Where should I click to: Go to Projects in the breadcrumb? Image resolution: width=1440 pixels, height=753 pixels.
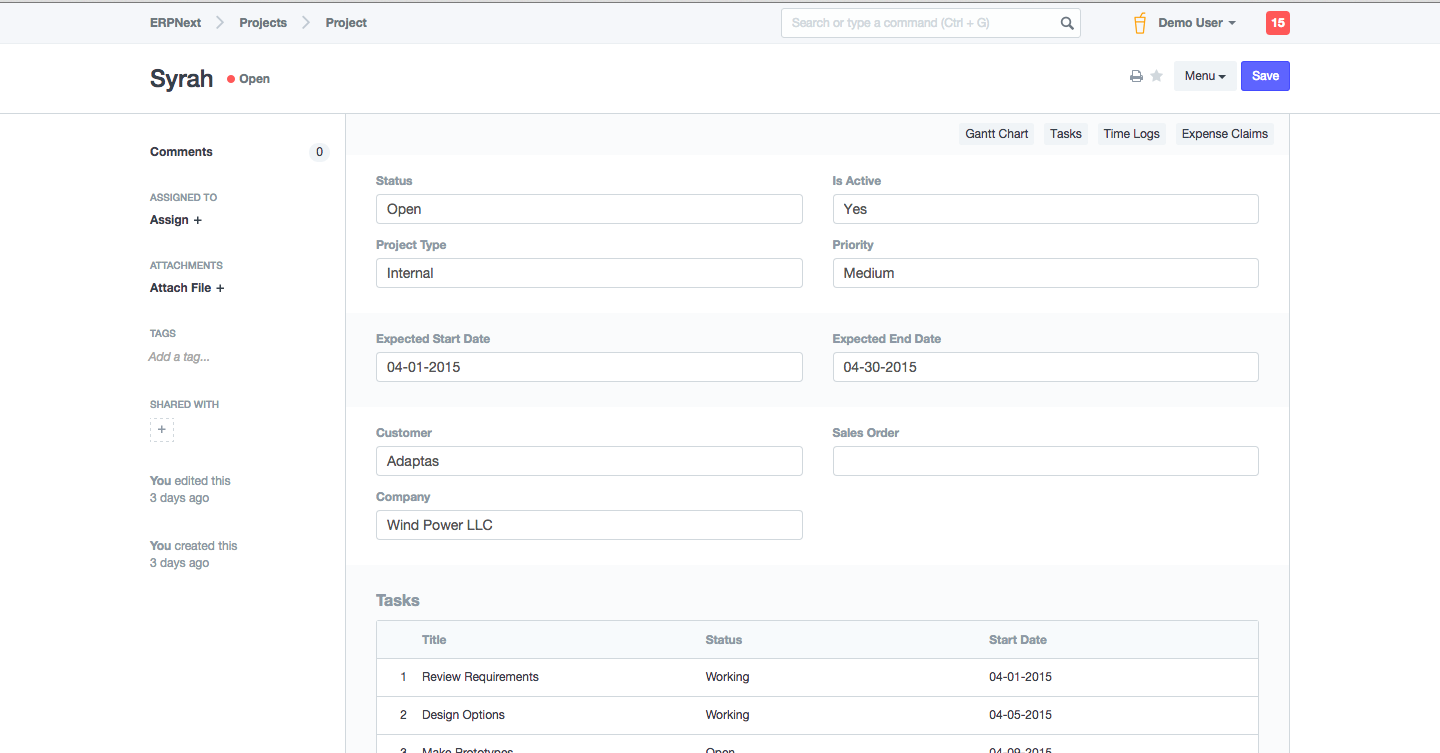(263, 23)
